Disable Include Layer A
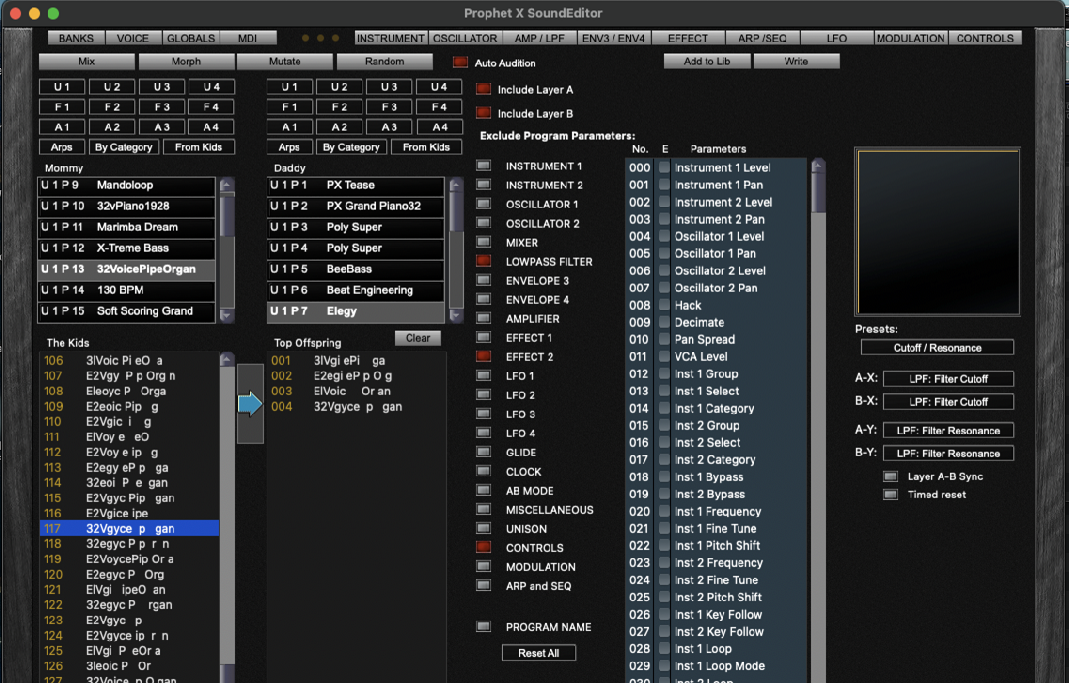The width and height of the screenshot is (1069, 683). (484, 89)
